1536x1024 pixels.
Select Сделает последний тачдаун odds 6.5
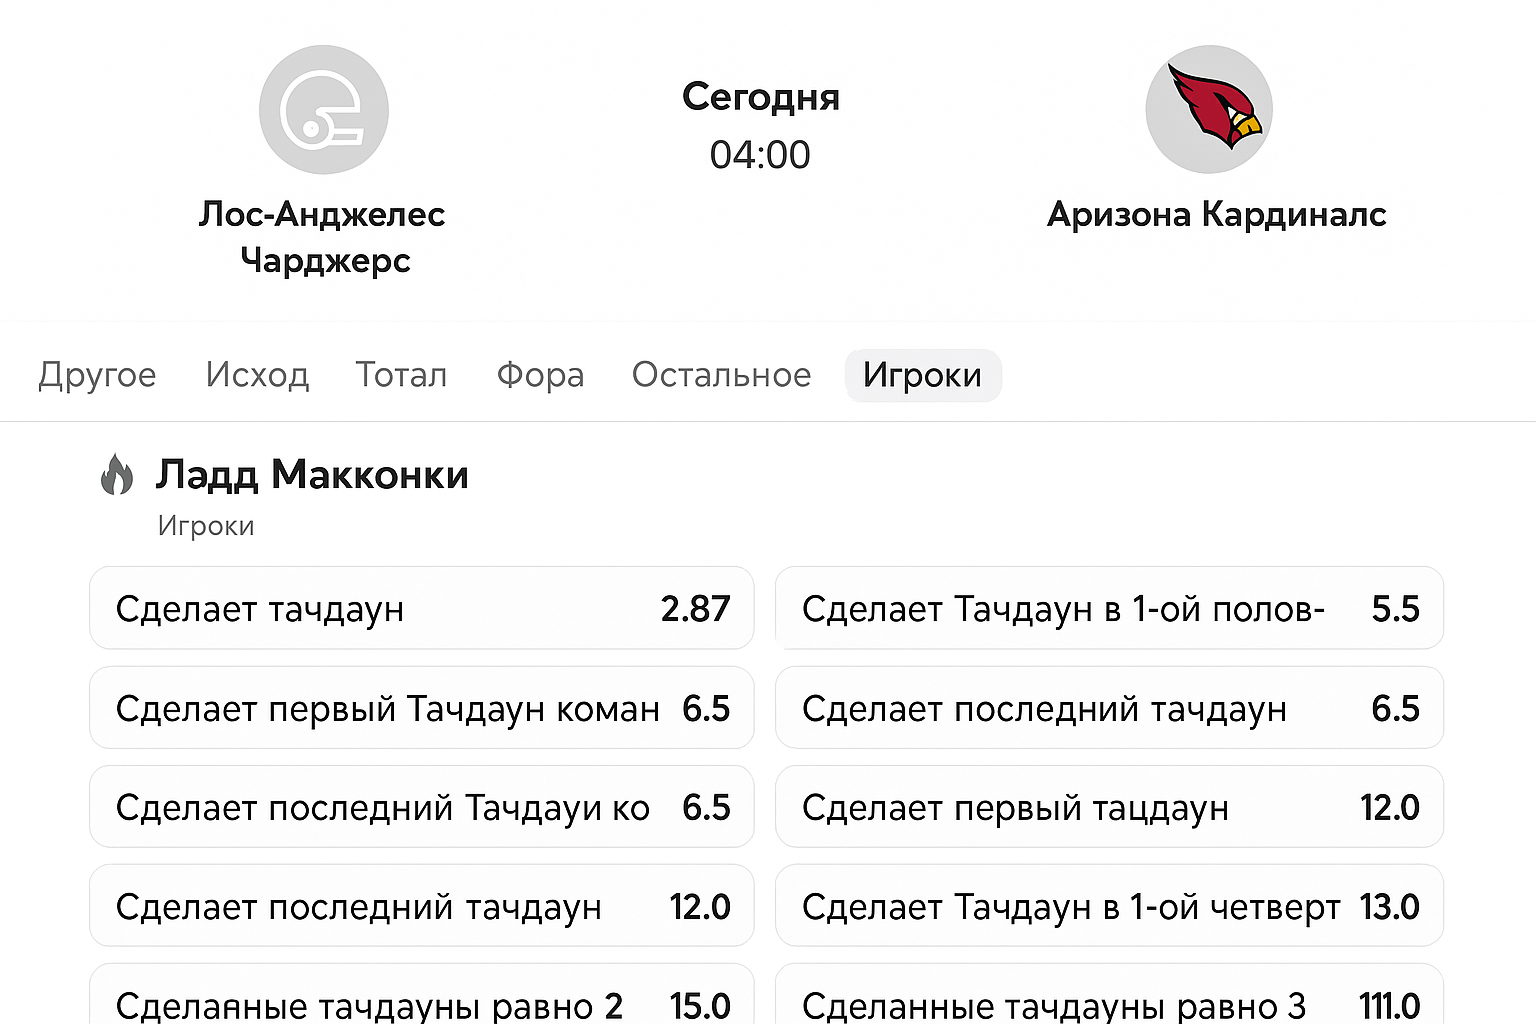[1109, 708]
